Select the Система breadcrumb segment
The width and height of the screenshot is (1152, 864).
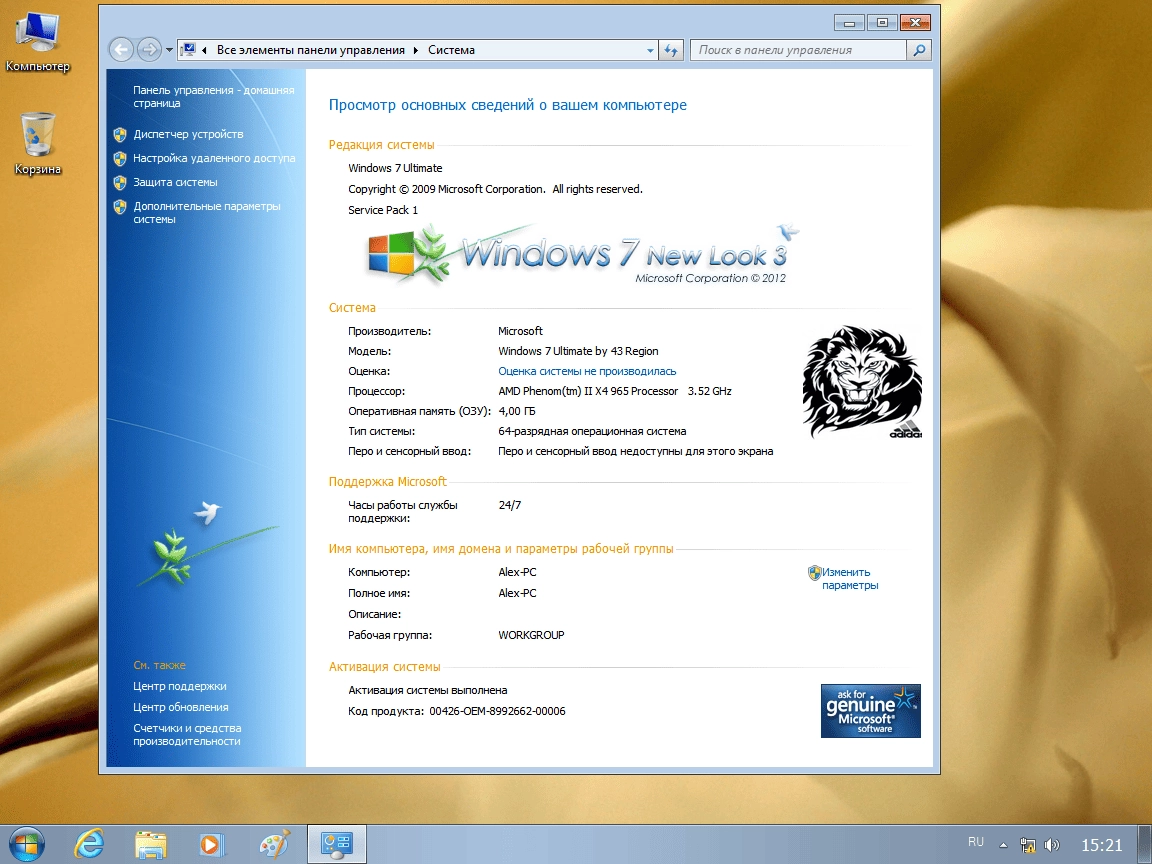point(451,50)
